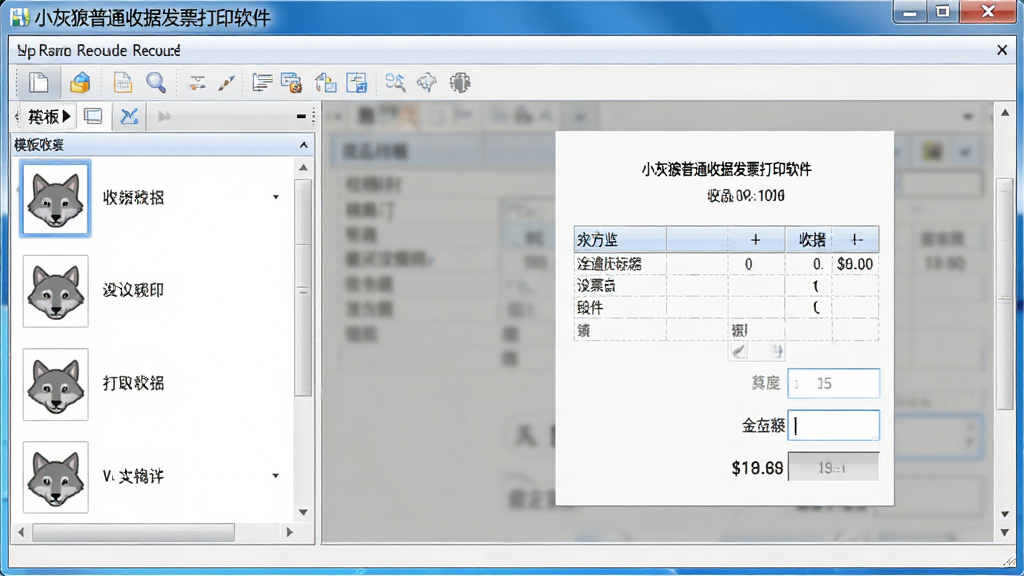Click the gray chip-shaped toolbar icon
The image size is (1024, 576).
(460, 83)
